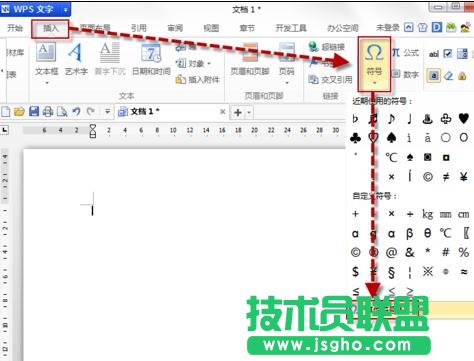Viewport: 474px width, 361px height.
Task: Open the WPS 文字 application menu arrow
Action: 65,10
